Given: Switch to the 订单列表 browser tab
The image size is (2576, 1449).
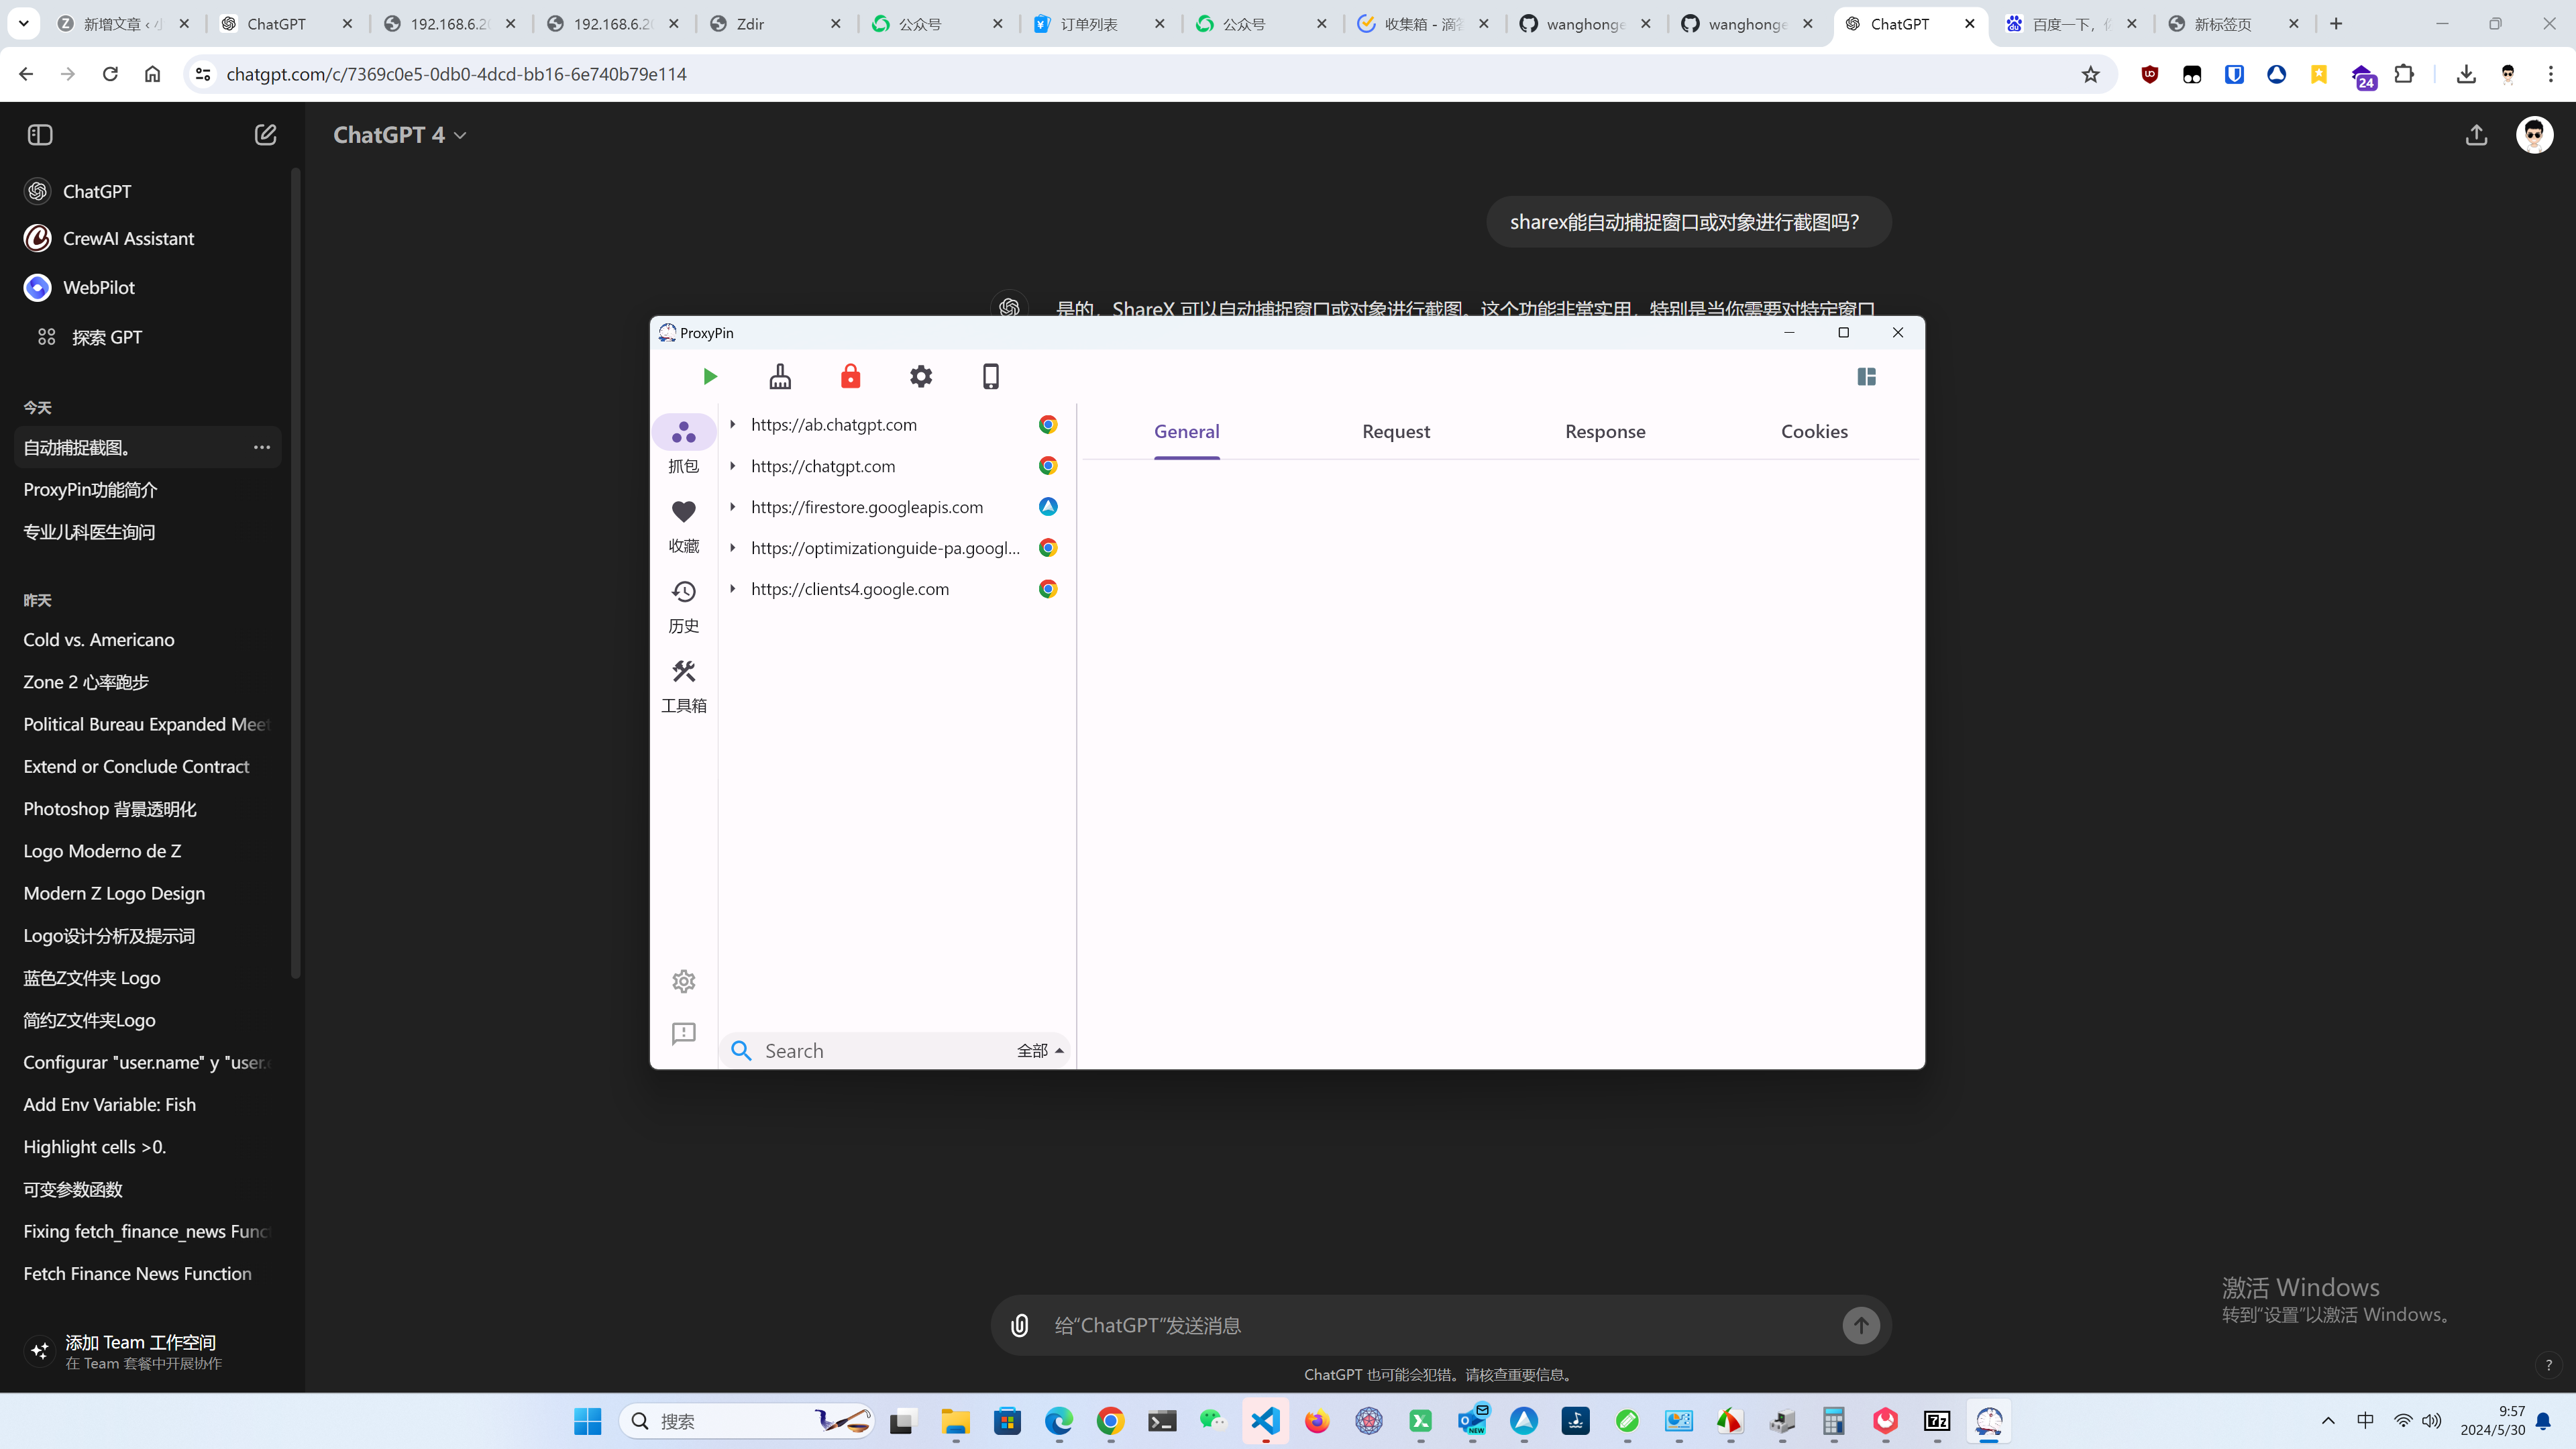Looking at the screenshot, I should (x=1100, y=24).
